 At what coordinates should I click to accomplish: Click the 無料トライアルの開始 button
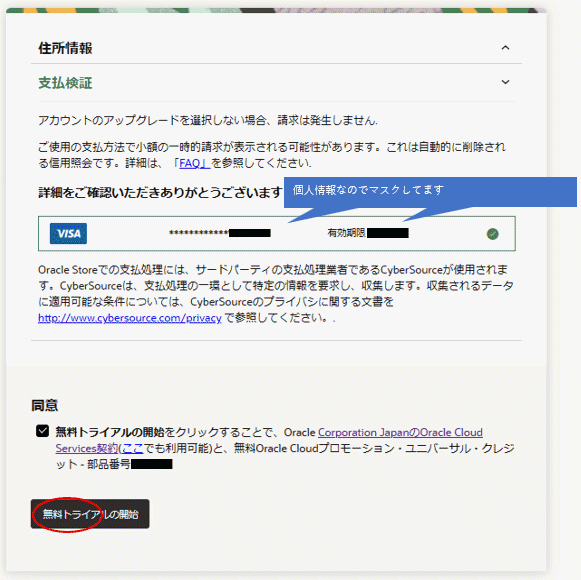coord(90,514)
